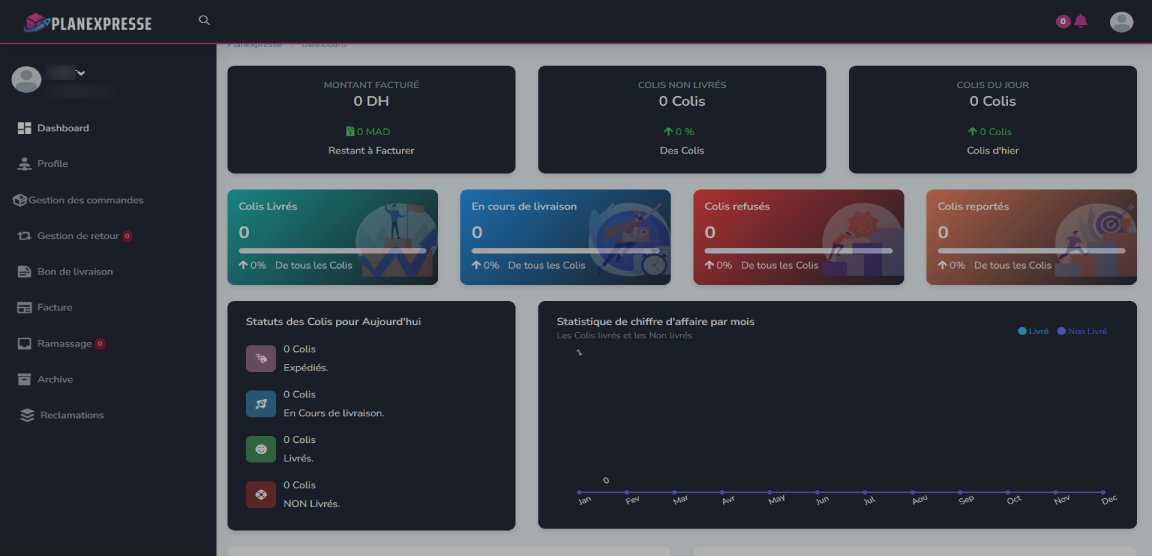Click the Archive box icon in sidebar
Image resolution: width=1152 pixels, height=556 pixels.
pos(25,380)
